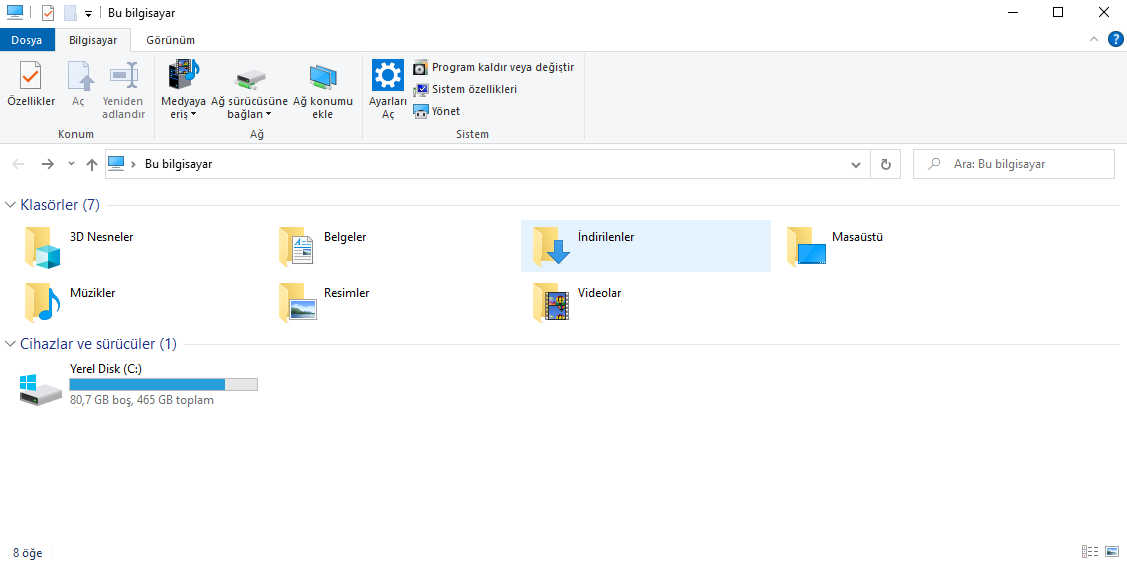
Task: Click the quick access New folder icon
Action: [x=70, y=13]
